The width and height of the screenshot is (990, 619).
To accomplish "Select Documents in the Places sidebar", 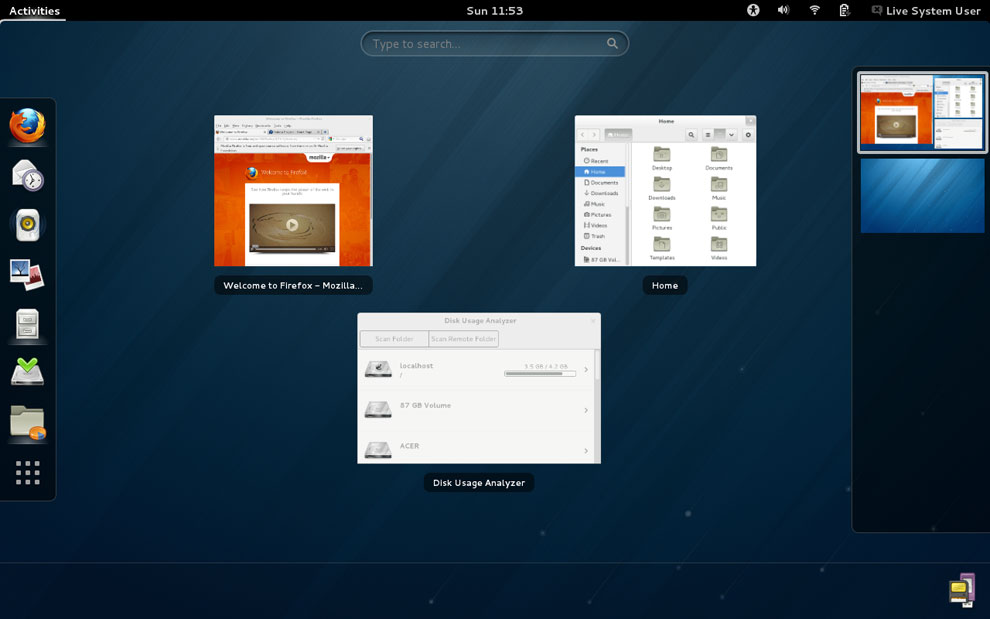I will coord(600,183).
